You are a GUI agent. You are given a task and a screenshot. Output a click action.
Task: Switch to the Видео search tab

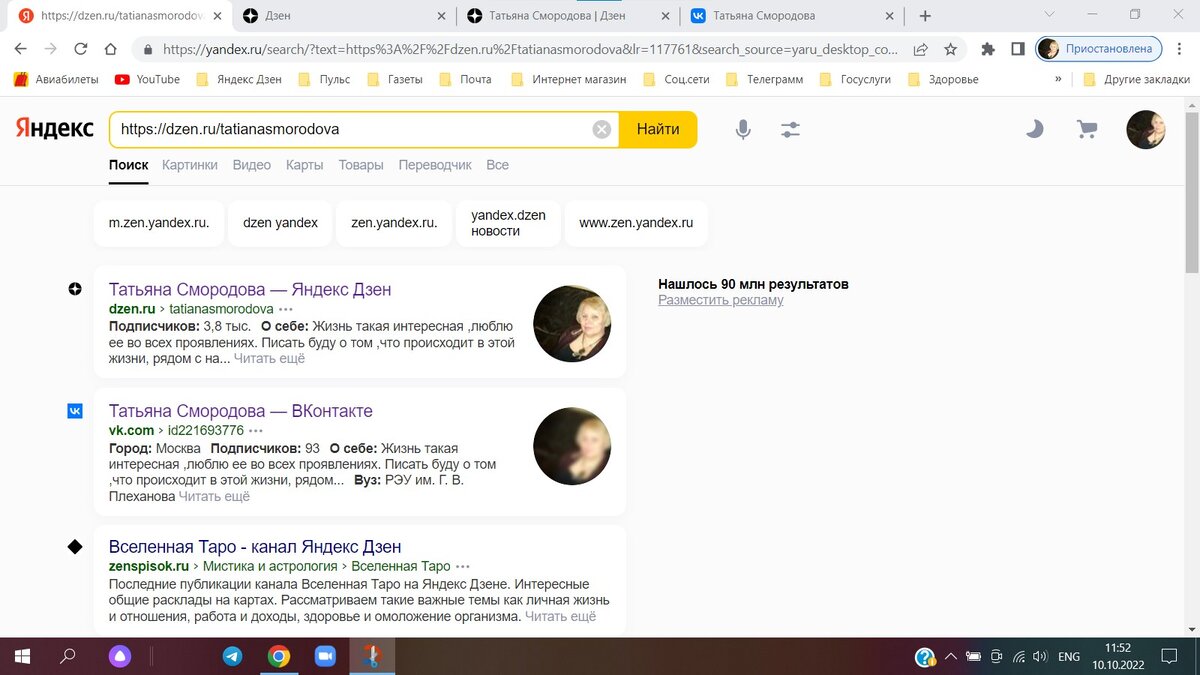click(252, 165)
